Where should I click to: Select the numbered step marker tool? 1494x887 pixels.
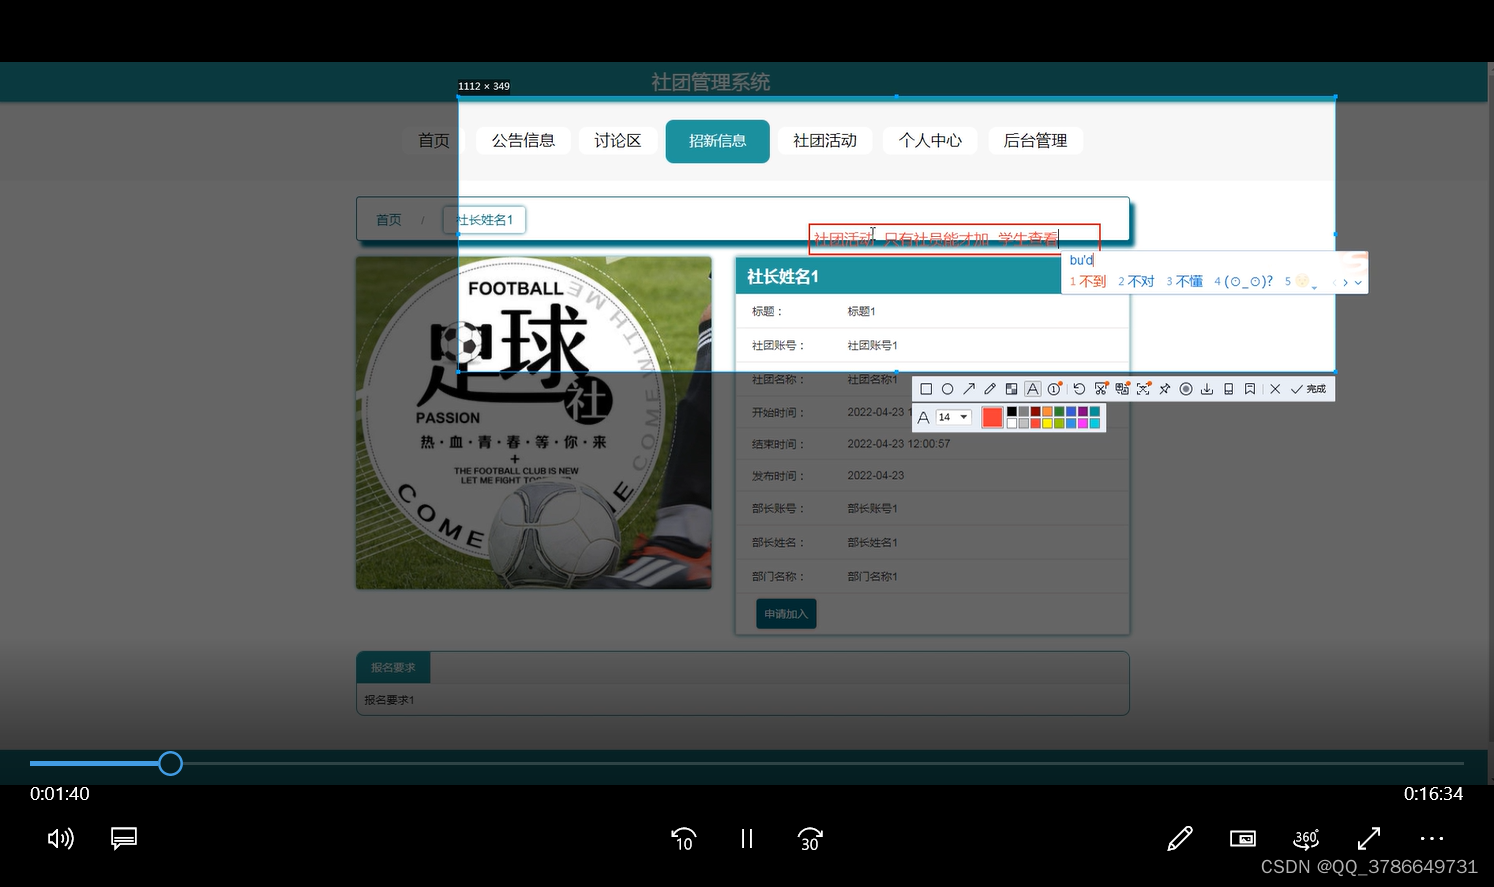(1054, 389)
